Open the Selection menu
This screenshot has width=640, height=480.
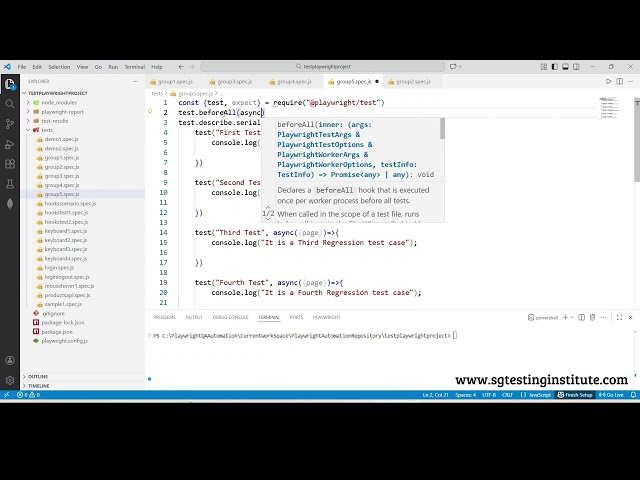(x=59, y=67)
